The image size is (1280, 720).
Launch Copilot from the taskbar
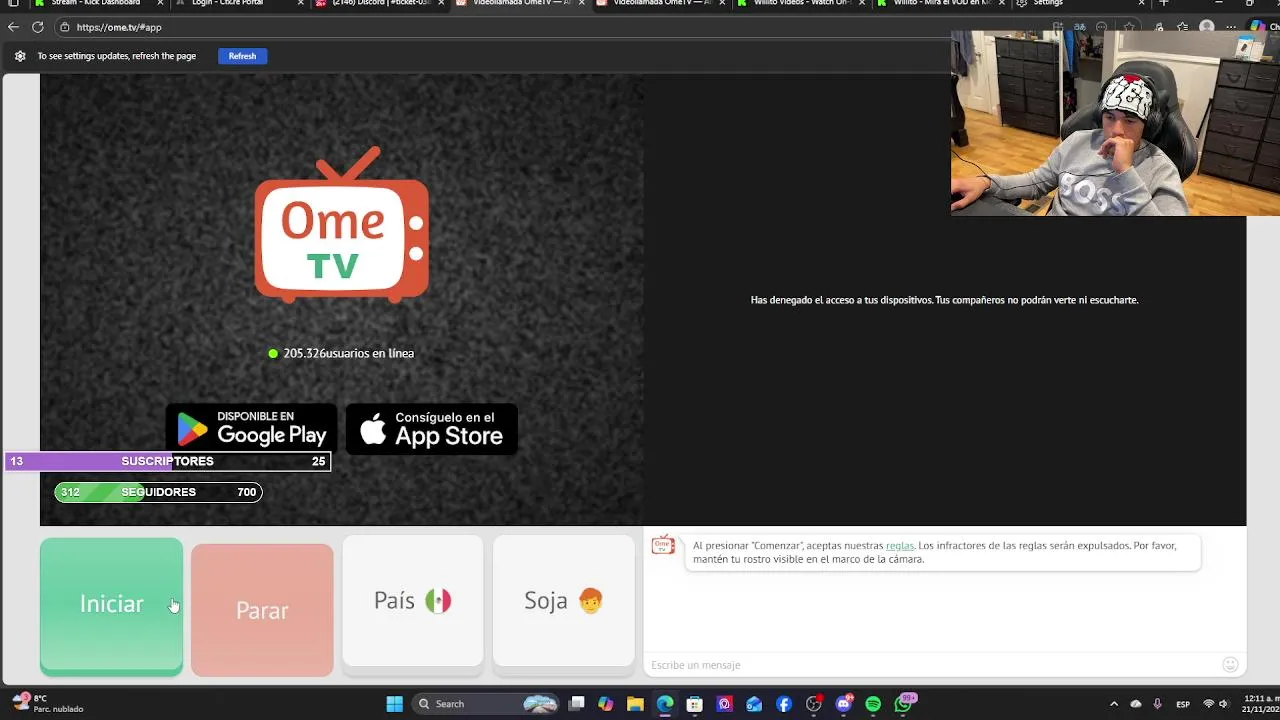coord(606,704)
